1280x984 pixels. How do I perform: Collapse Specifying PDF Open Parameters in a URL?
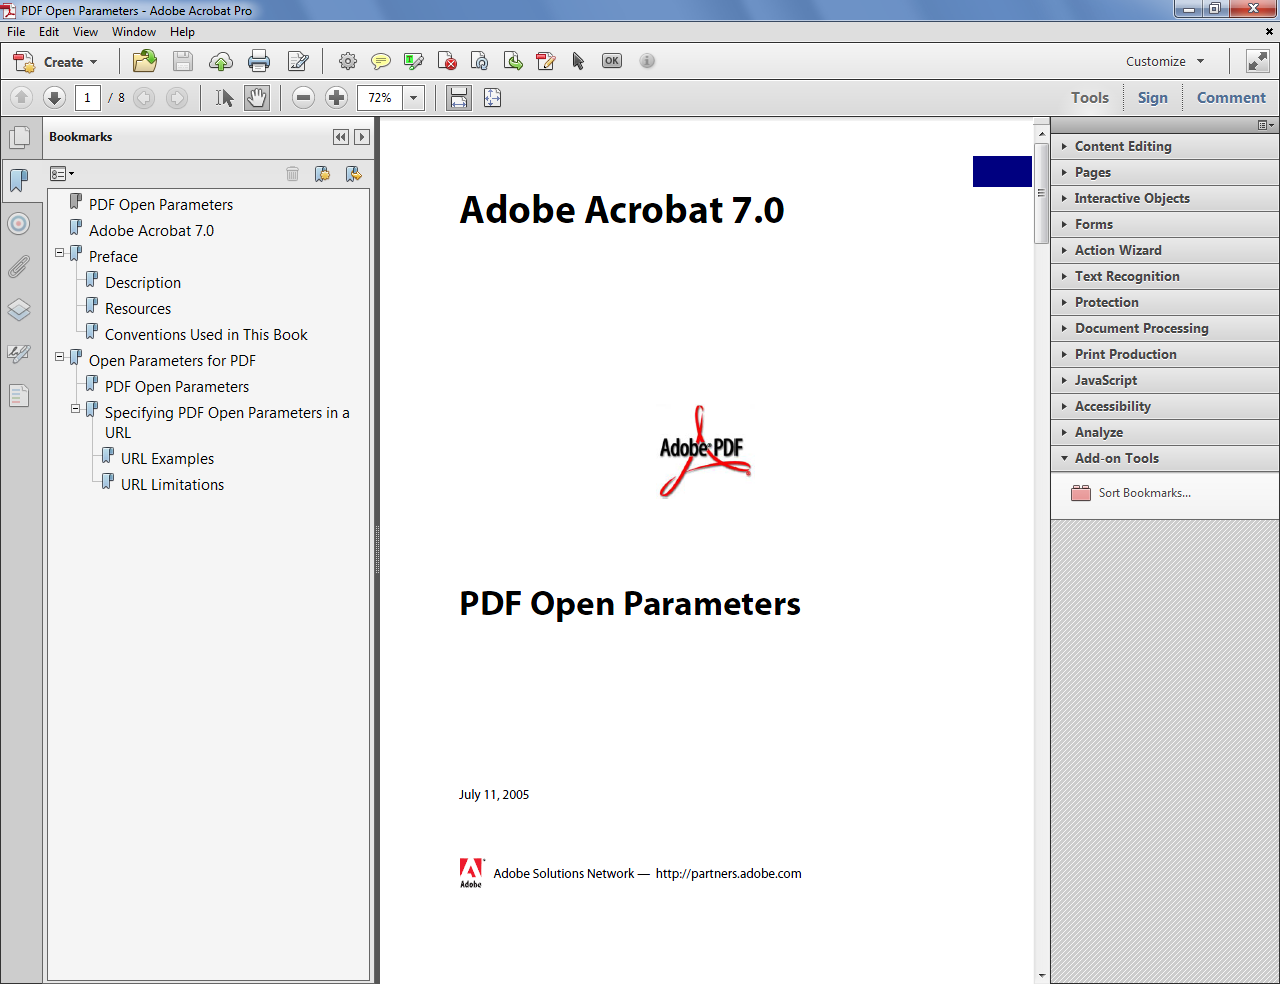(76, 409)
